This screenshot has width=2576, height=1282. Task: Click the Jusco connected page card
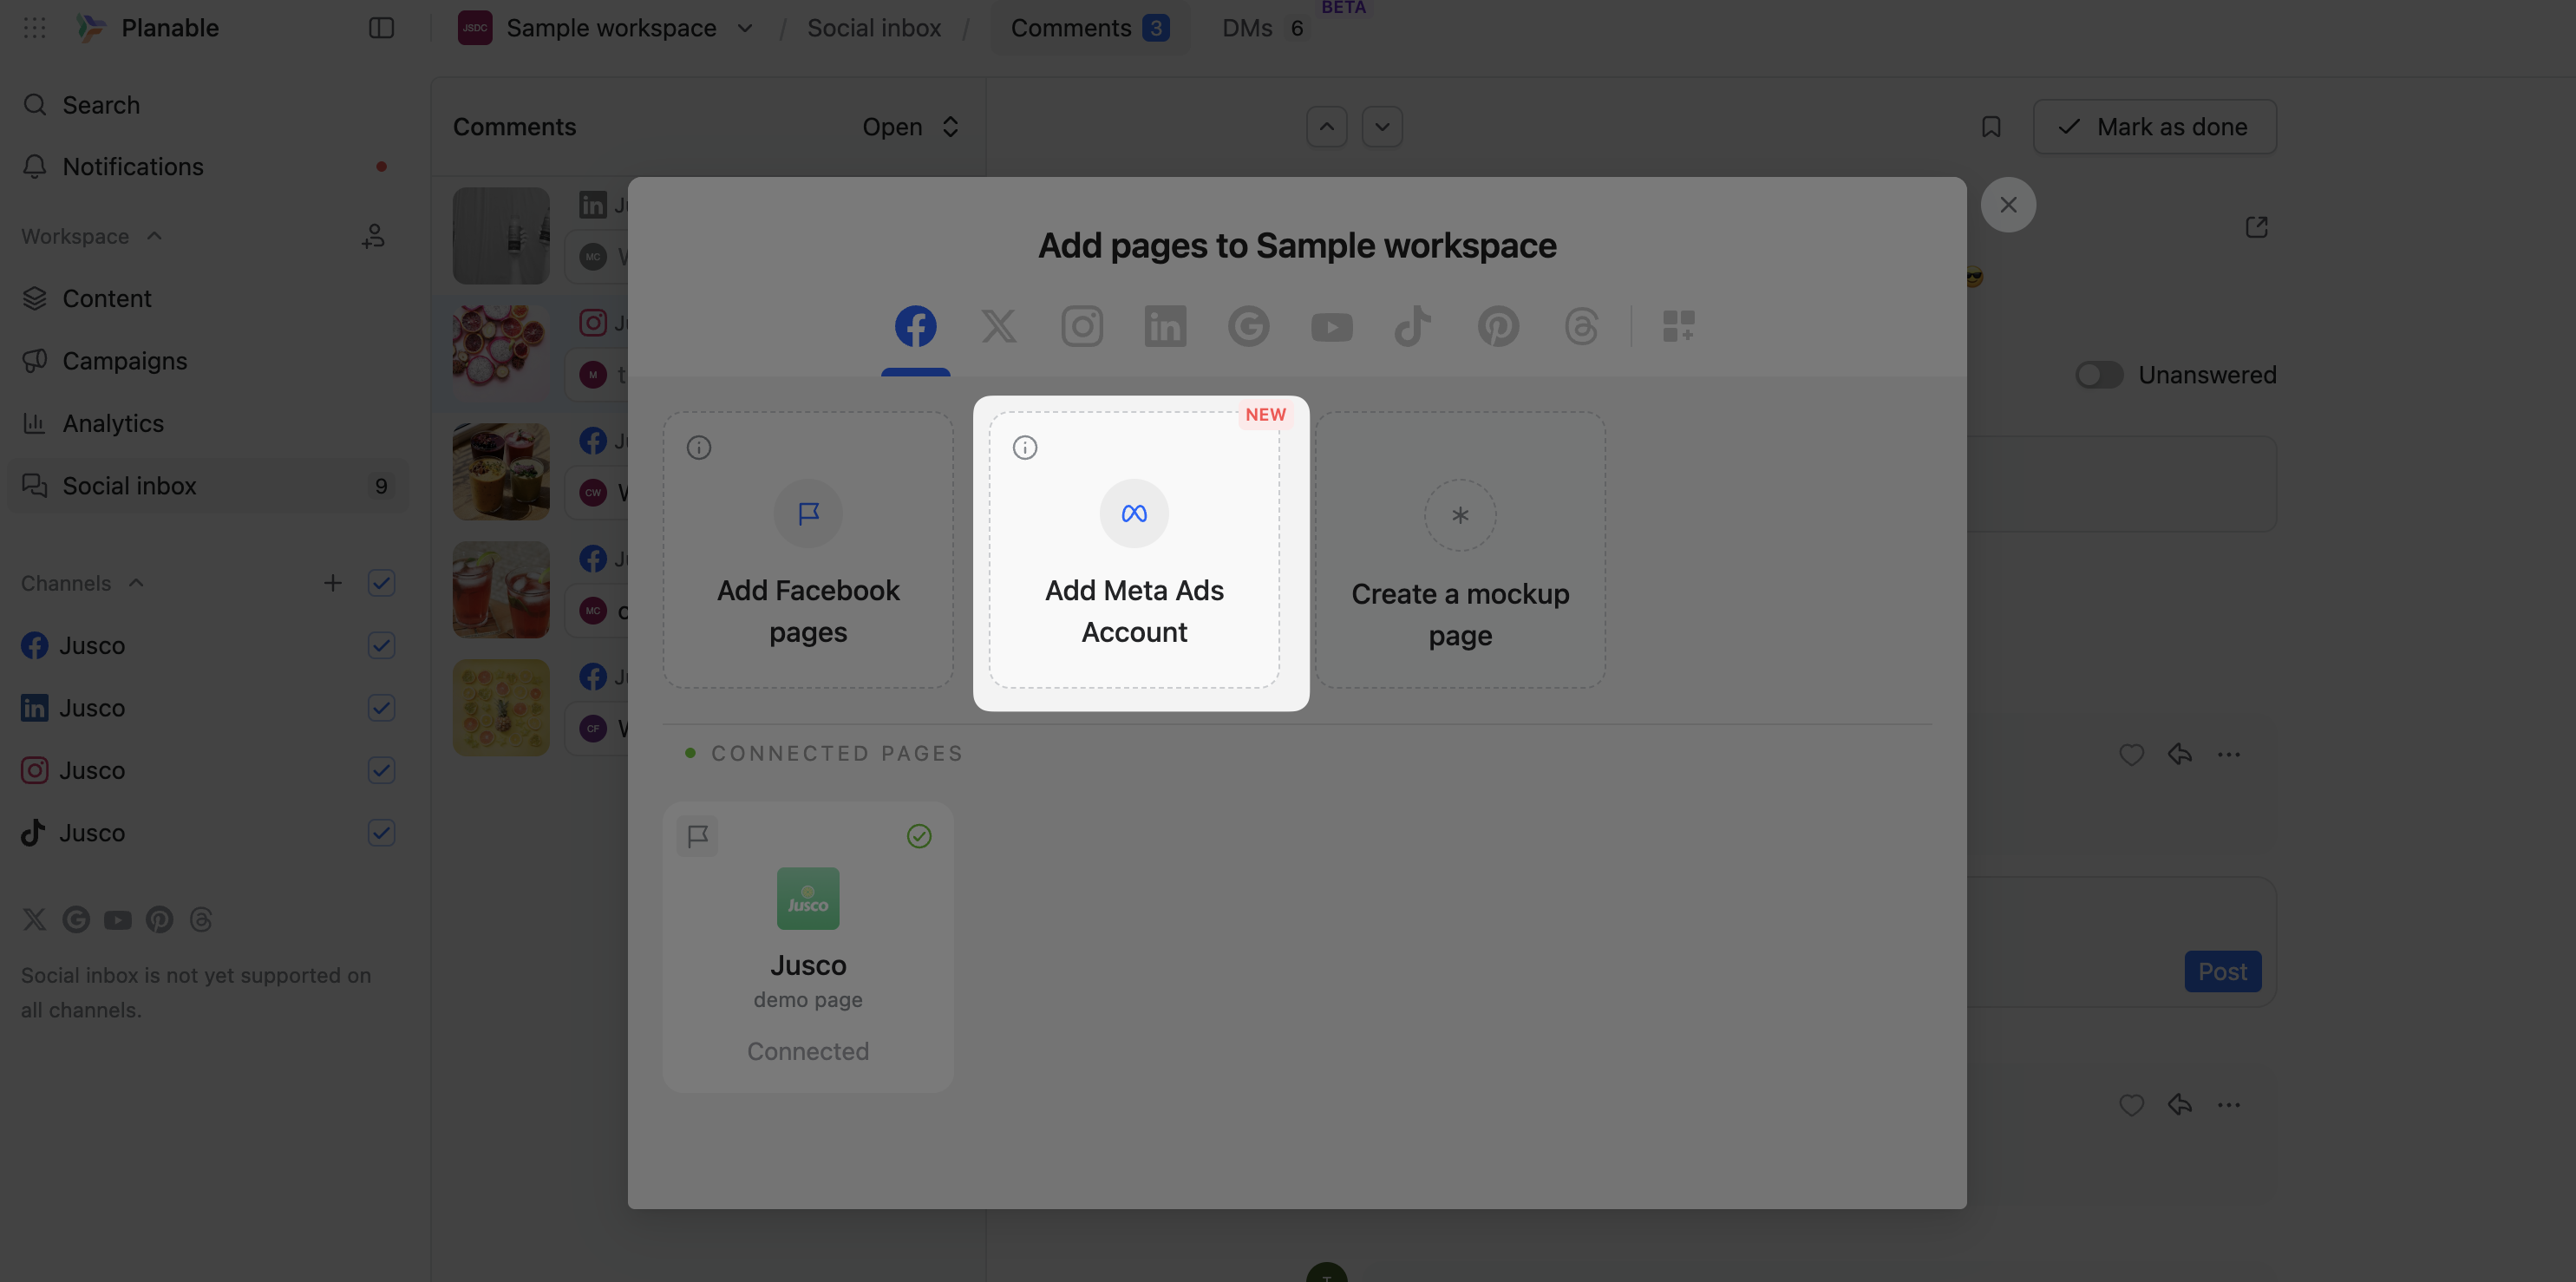click(x=807, y=945)
